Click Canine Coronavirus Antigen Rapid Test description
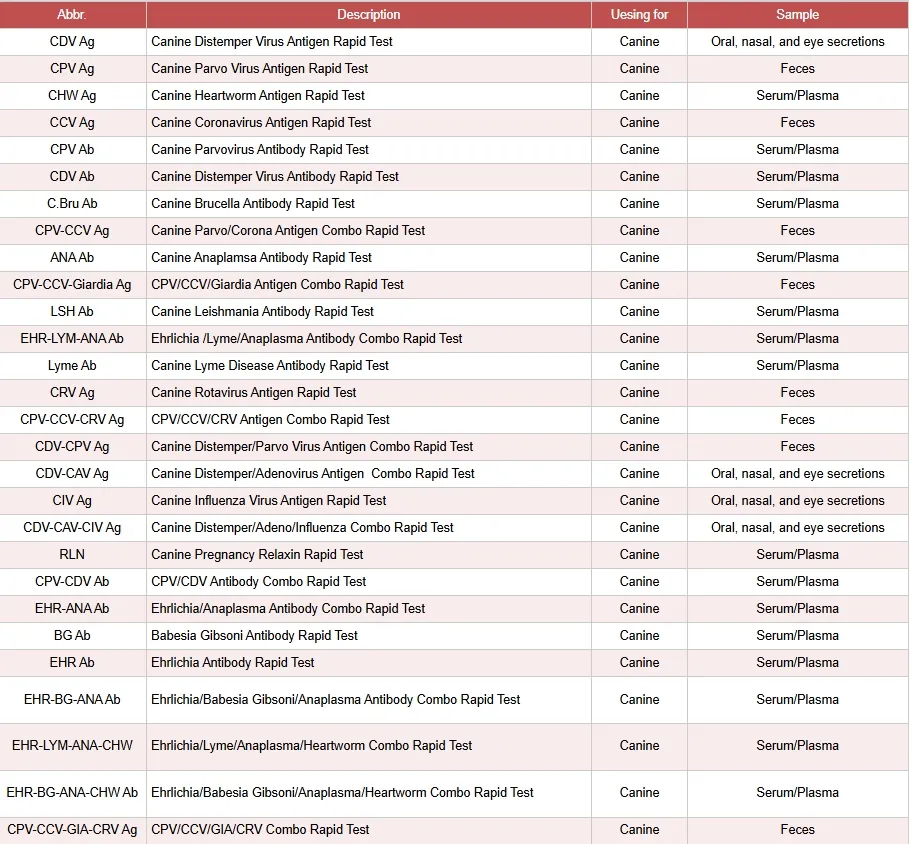 [261, 123]
